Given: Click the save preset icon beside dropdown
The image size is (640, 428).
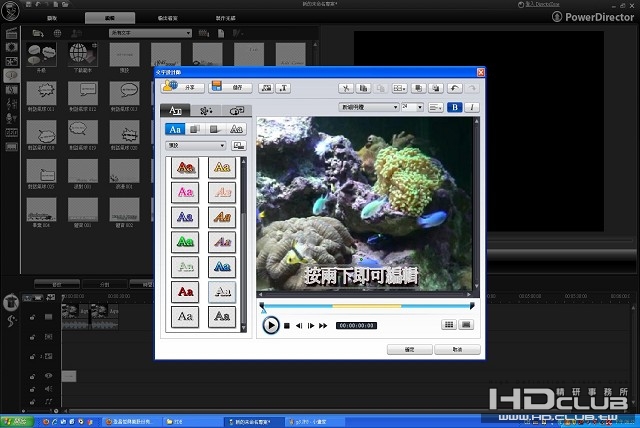Looking at the screenshot, I should (x=238, y=146).
